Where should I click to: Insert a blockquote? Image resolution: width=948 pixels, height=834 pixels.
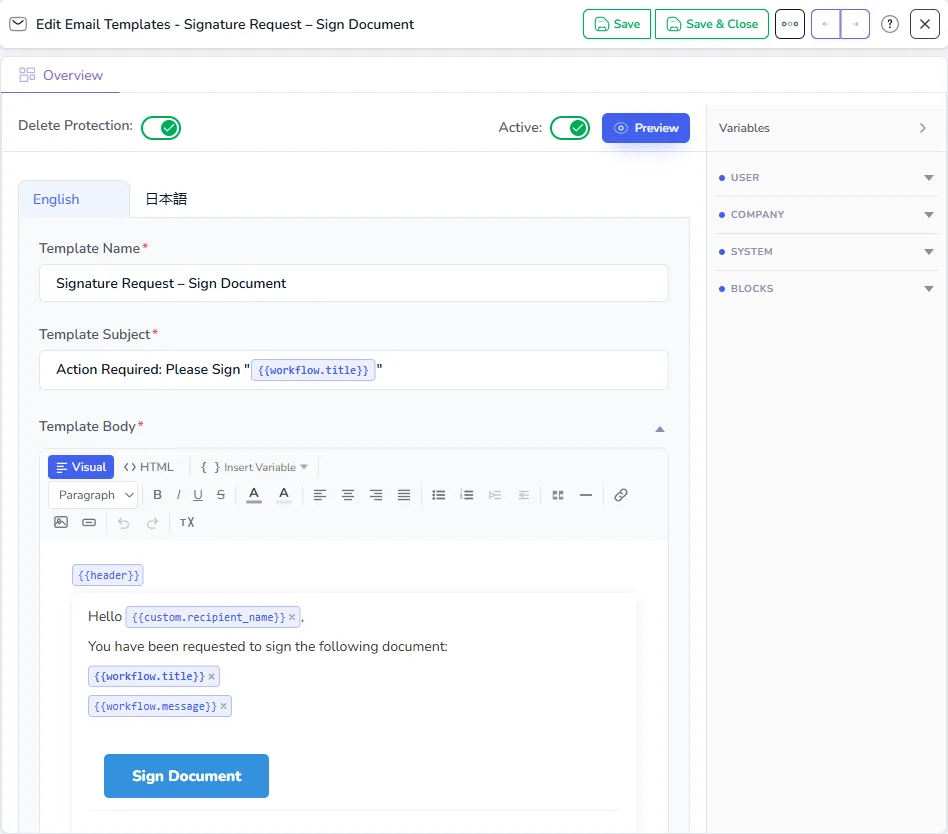(557, 495)
